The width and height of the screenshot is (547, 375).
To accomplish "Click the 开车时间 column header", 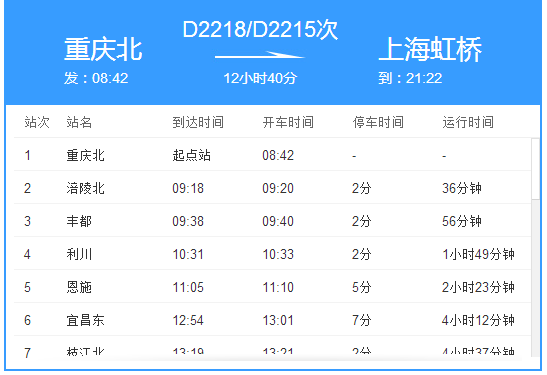I will coord(288,122).
